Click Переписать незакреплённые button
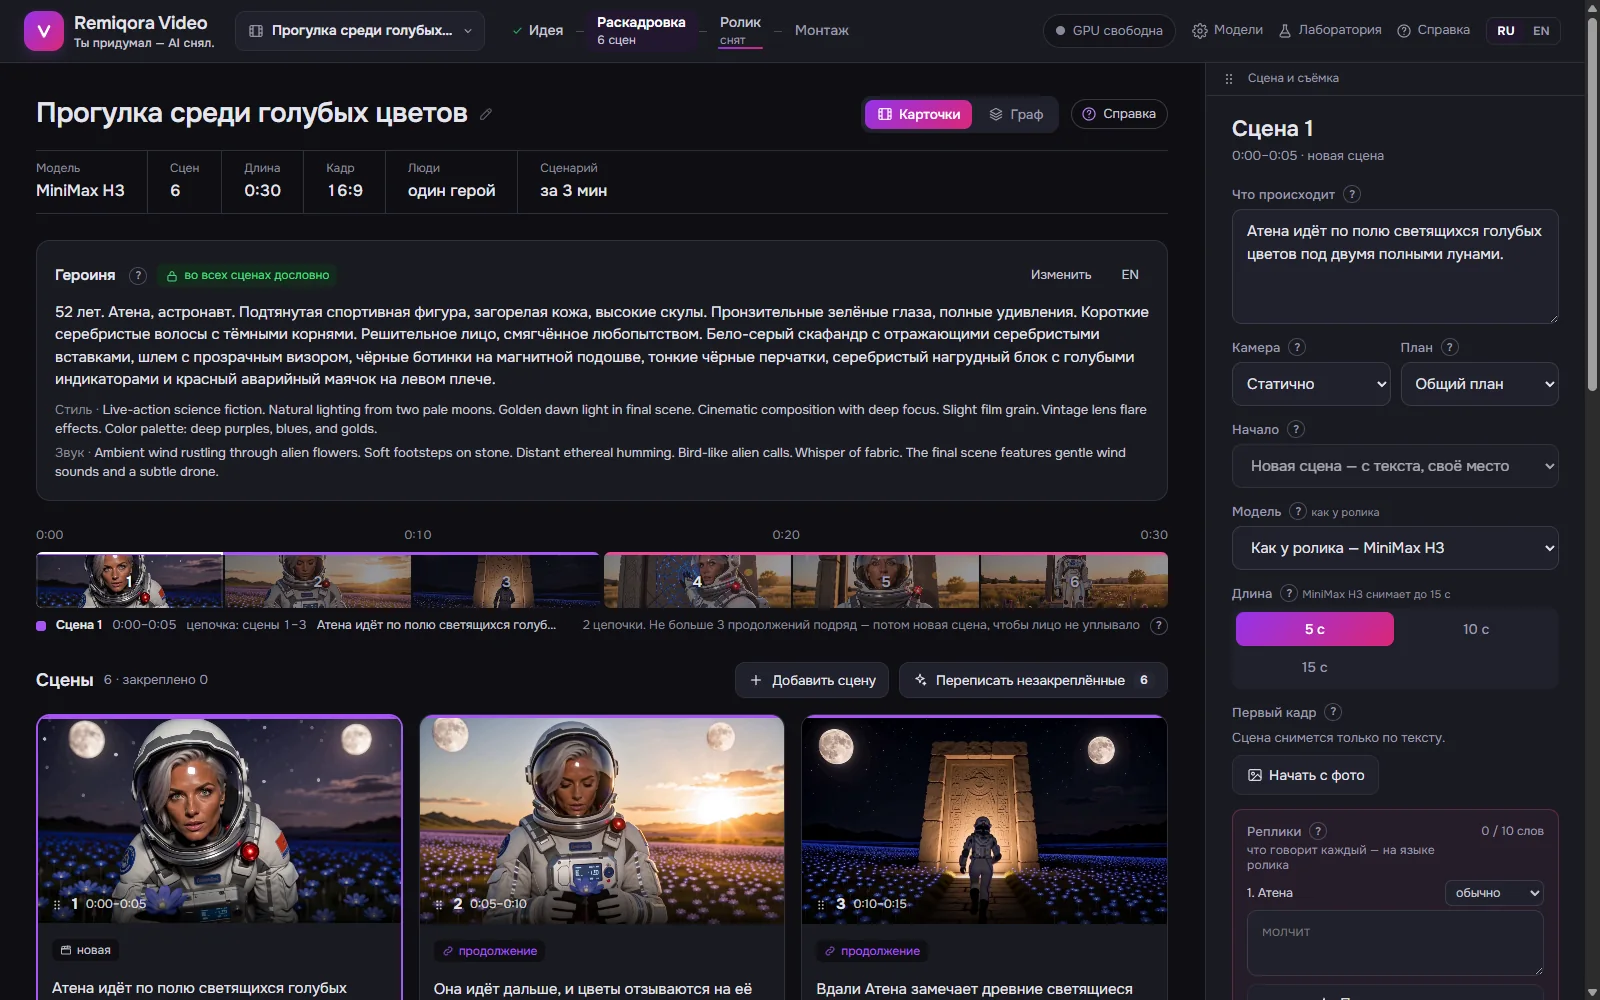 point(1033,680)
